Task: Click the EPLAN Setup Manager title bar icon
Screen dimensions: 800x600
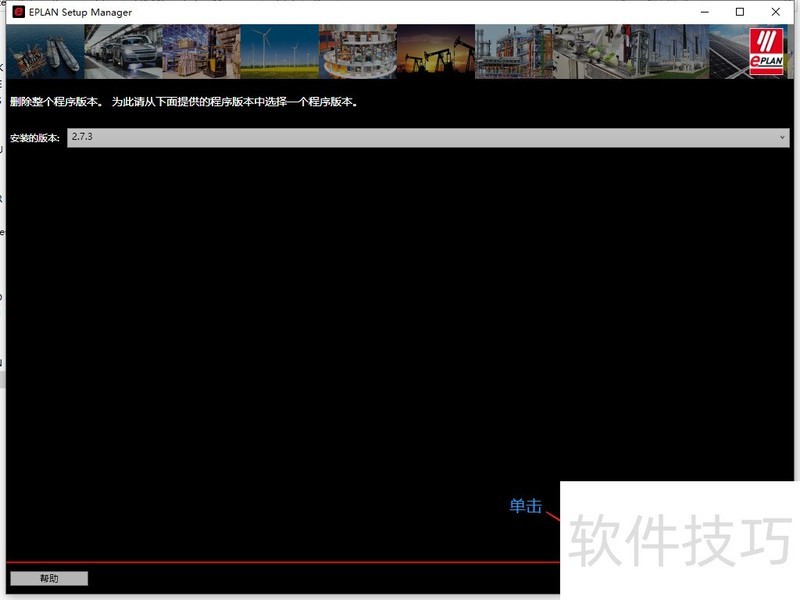Action: 18,12
